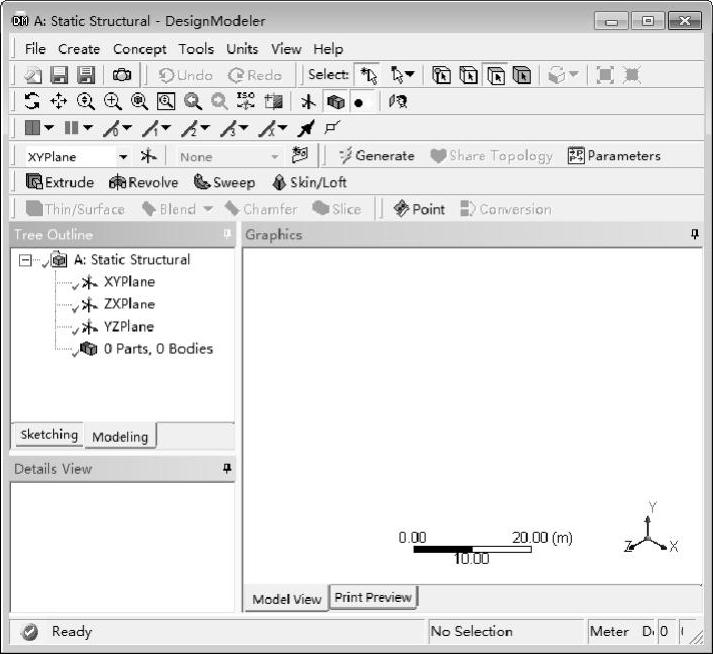
Task: Pin the Details View panel
Action: click(x=227, y=468)
